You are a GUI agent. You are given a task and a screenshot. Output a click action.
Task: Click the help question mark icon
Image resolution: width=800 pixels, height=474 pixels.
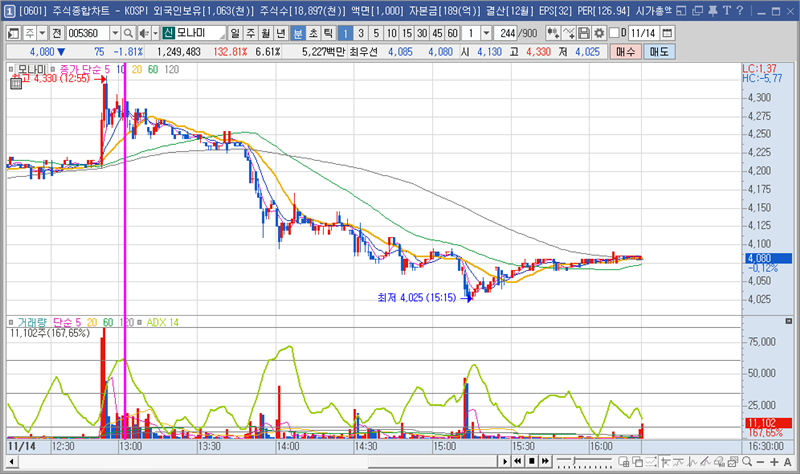pos(740,10)
